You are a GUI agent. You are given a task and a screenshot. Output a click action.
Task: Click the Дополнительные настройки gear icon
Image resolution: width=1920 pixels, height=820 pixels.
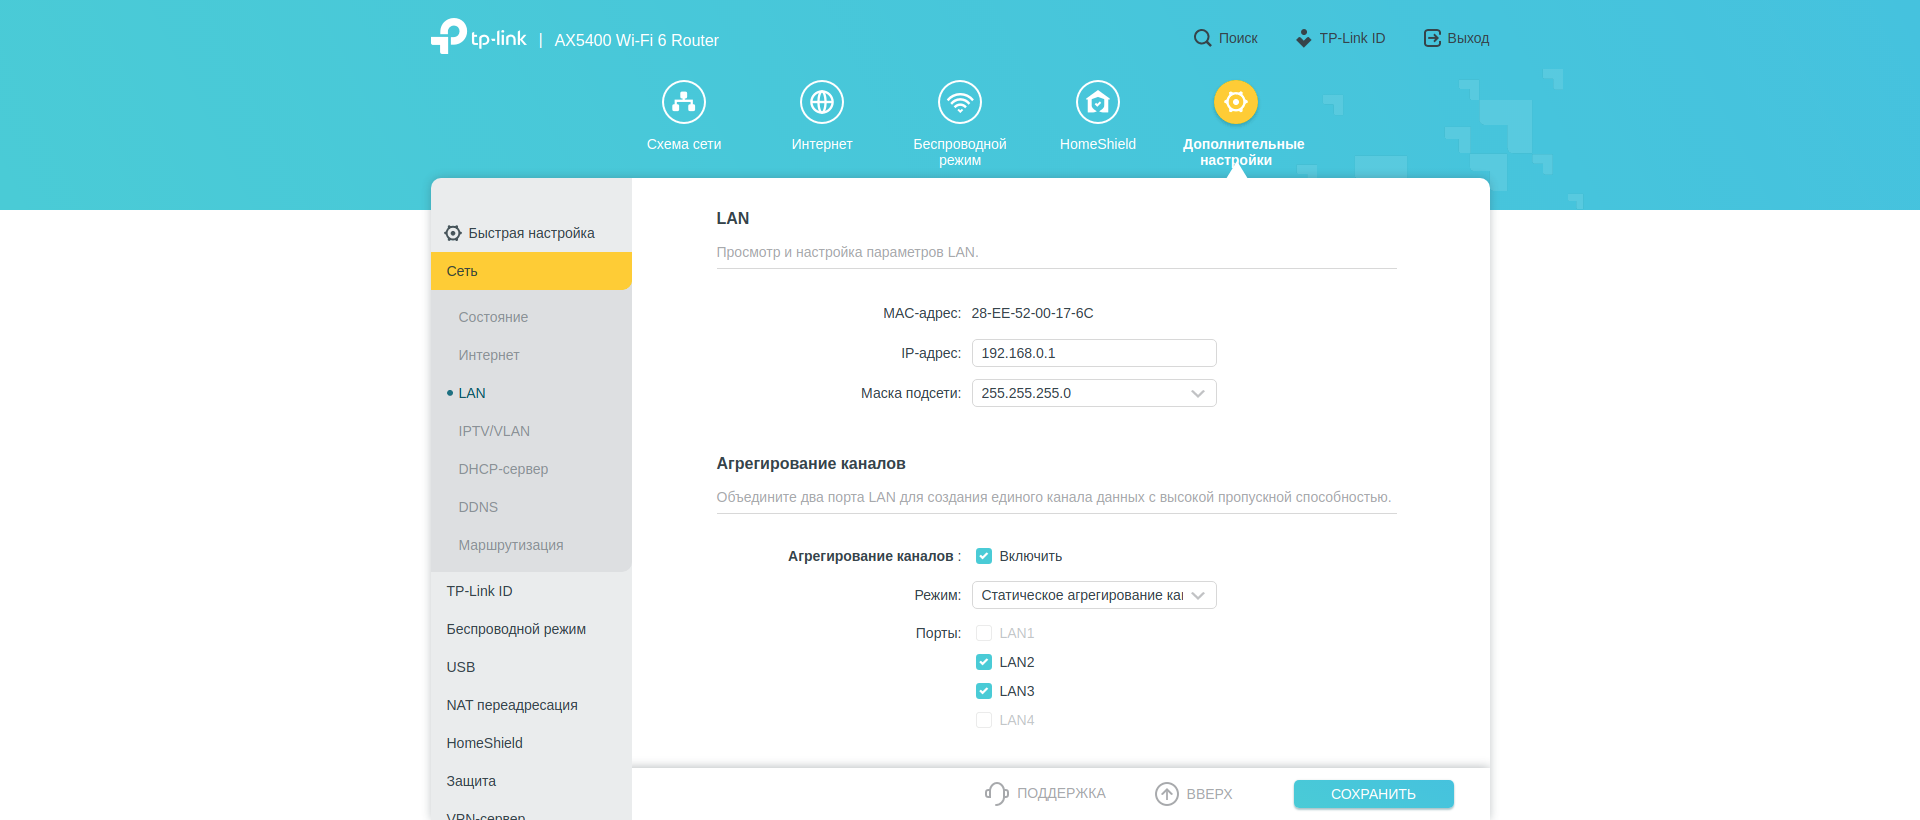click(1236, 102)
